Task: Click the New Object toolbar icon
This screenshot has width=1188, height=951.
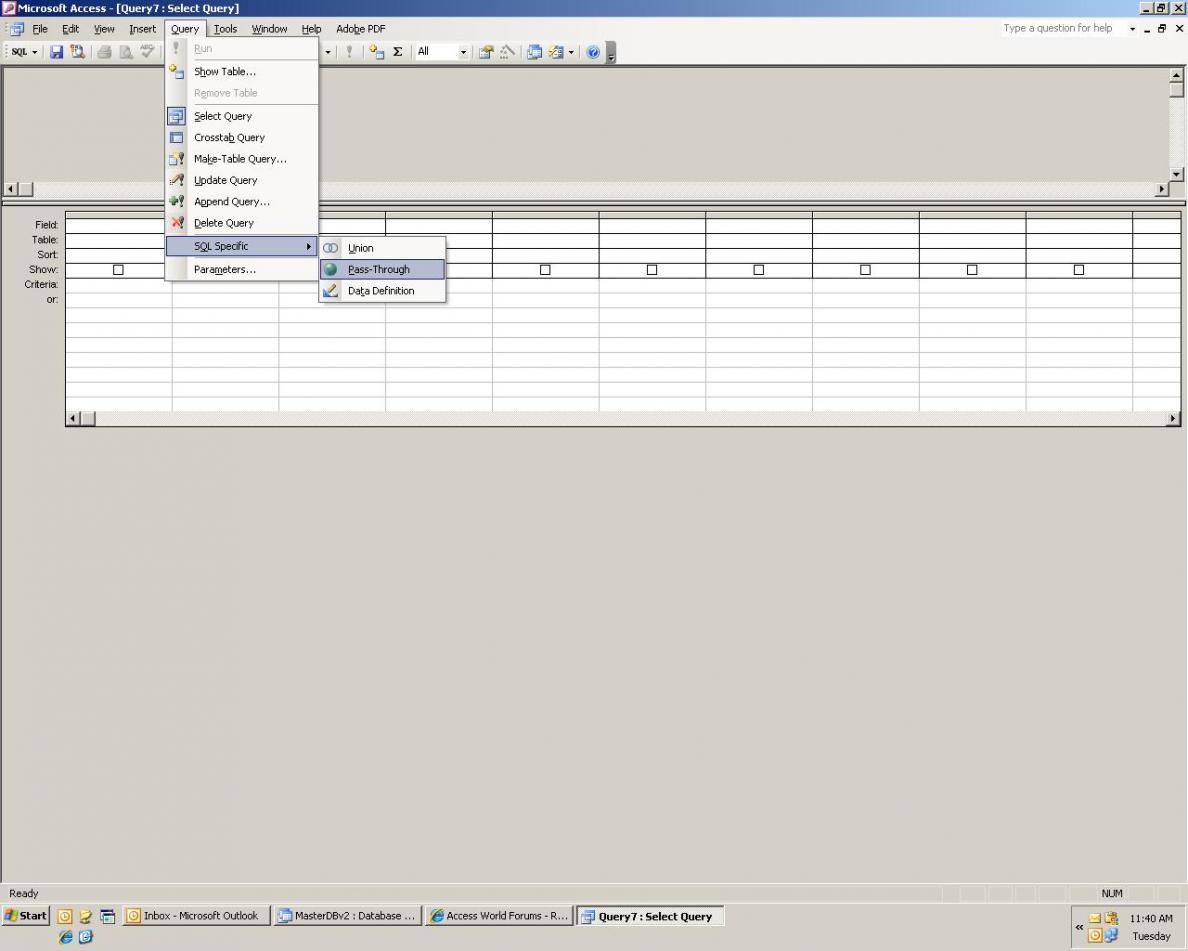Action: [x=556, y=52]
